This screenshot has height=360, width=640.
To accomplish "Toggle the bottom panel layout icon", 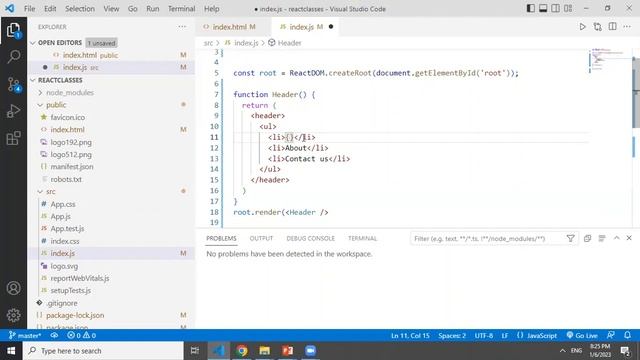I will [x=543, y=8].
